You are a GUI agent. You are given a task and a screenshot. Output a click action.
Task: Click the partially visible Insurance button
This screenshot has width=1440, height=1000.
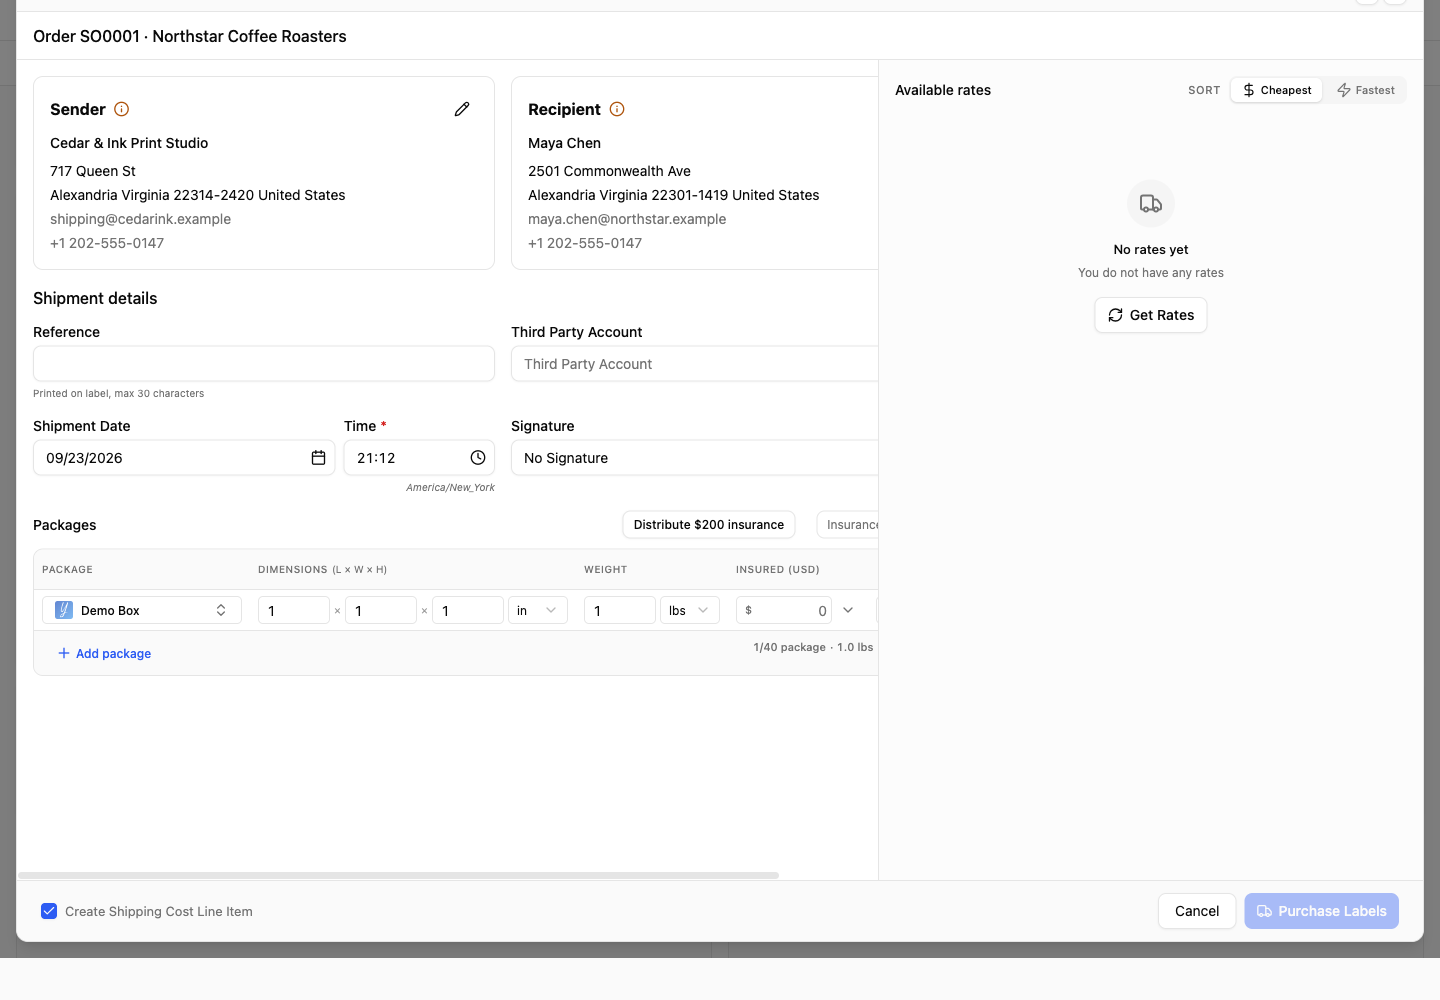click(x=848, y=525)
